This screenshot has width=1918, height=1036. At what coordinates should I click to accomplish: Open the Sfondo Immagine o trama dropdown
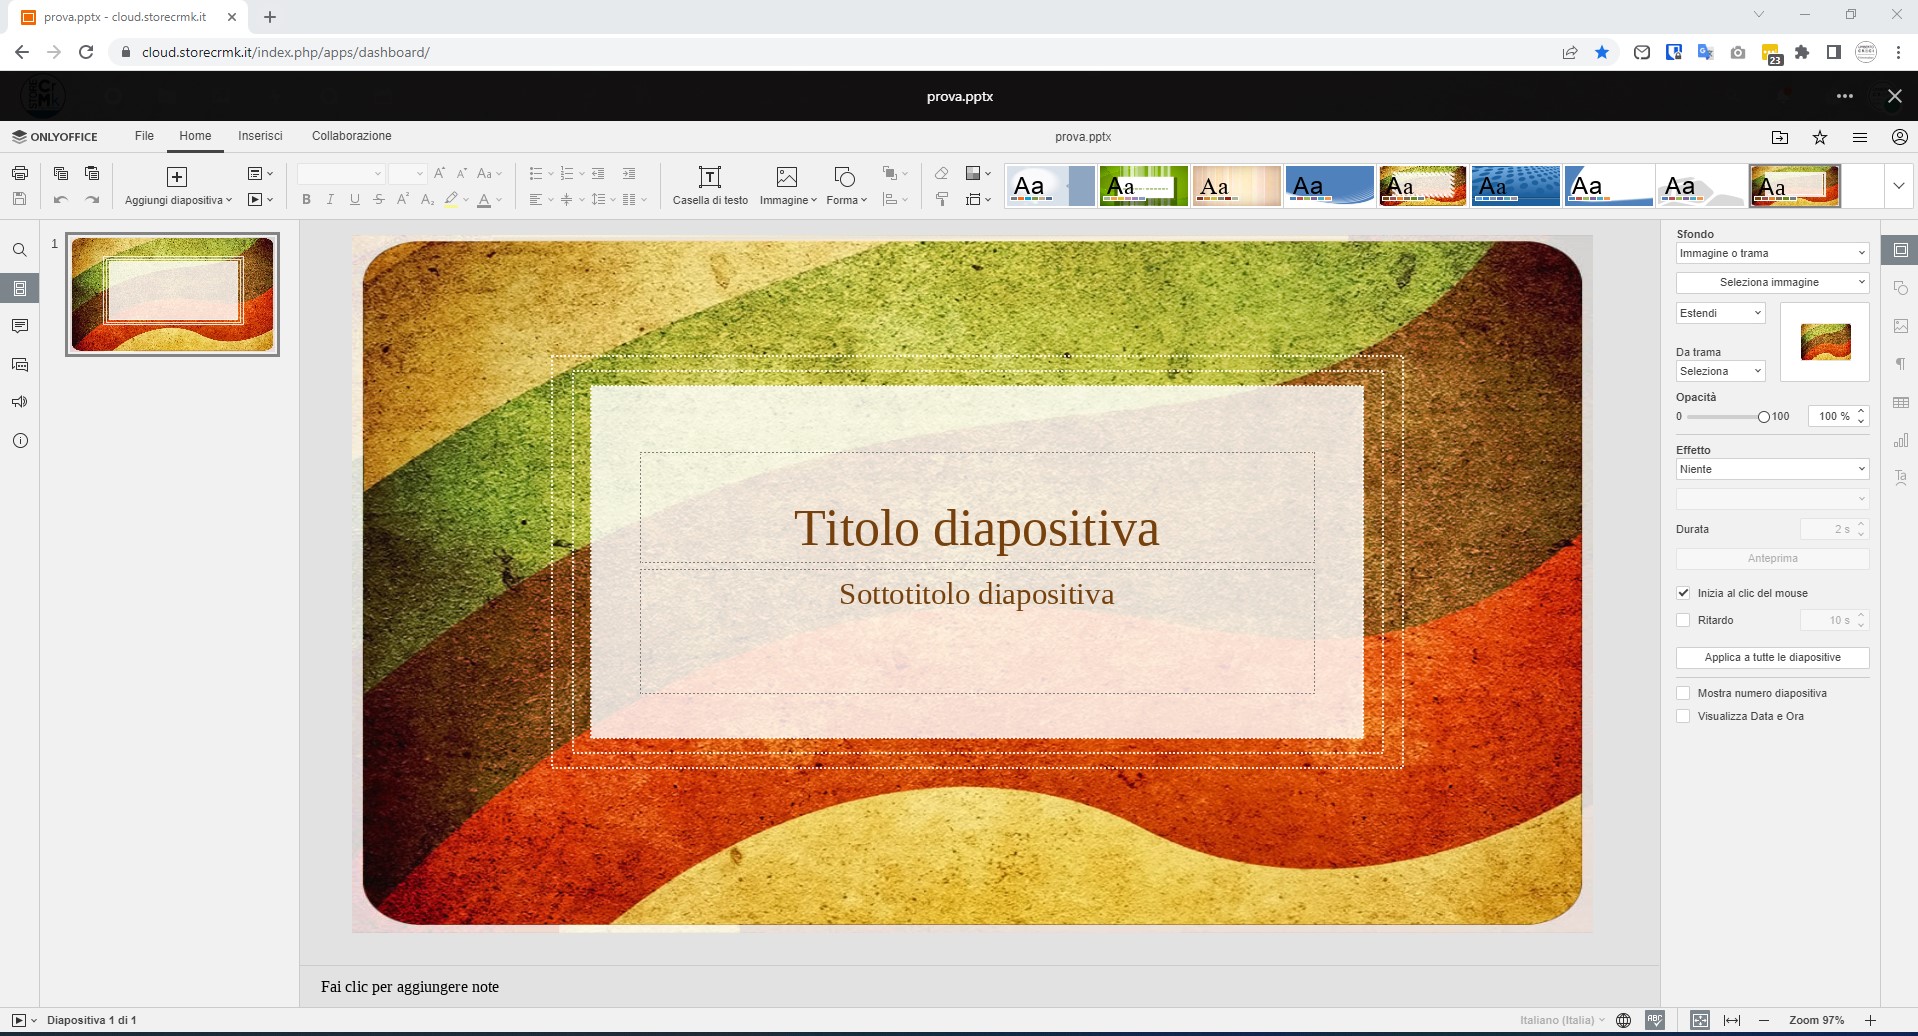point(1771,253)
